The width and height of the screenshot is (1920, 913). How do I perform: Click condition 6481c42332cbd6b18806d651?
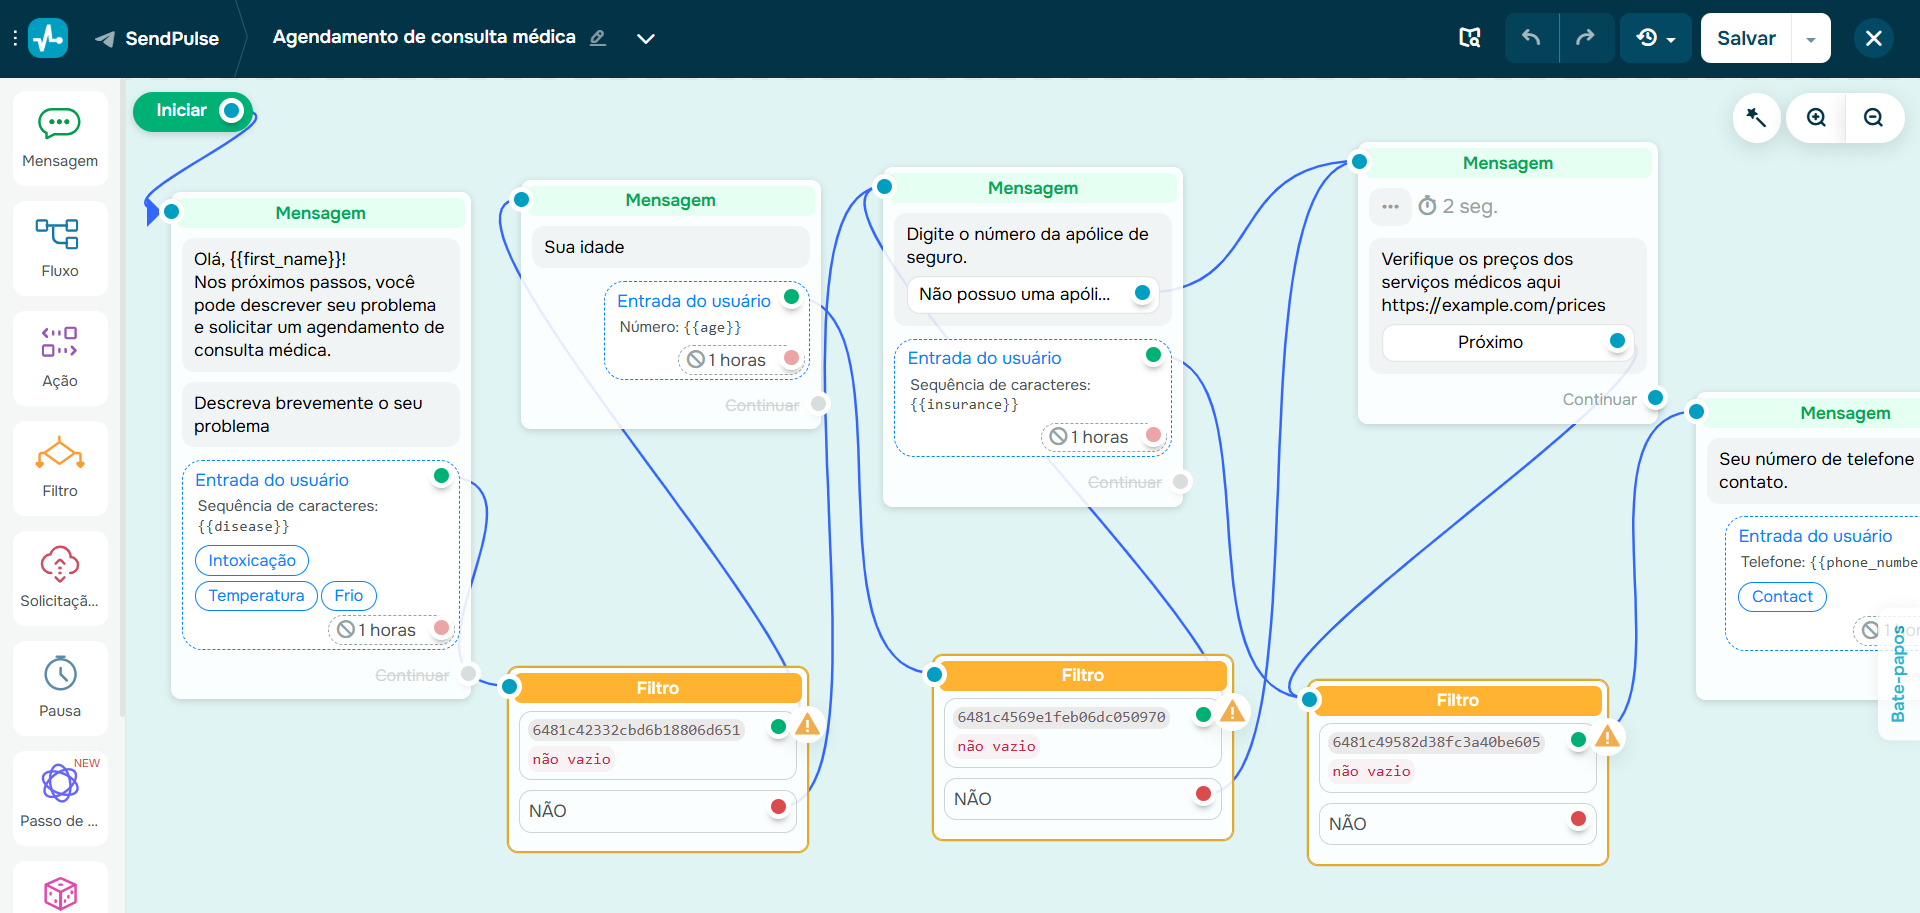click(x=636, y=730)
